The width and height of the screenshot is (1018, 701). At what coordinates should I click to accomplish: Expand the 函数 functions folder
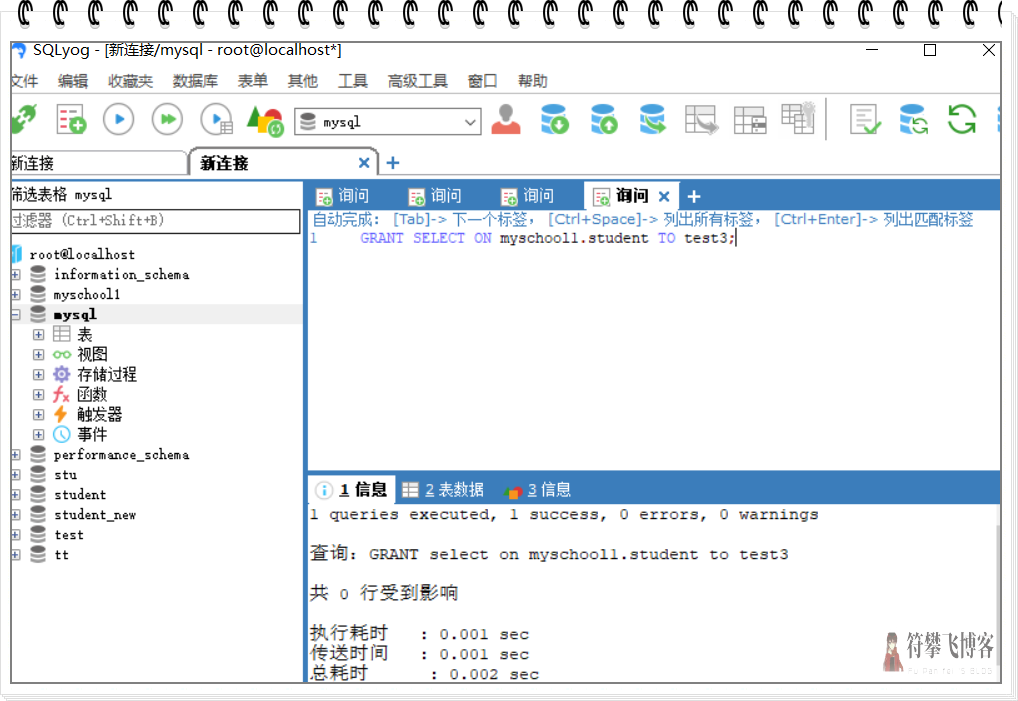point(38,395)
